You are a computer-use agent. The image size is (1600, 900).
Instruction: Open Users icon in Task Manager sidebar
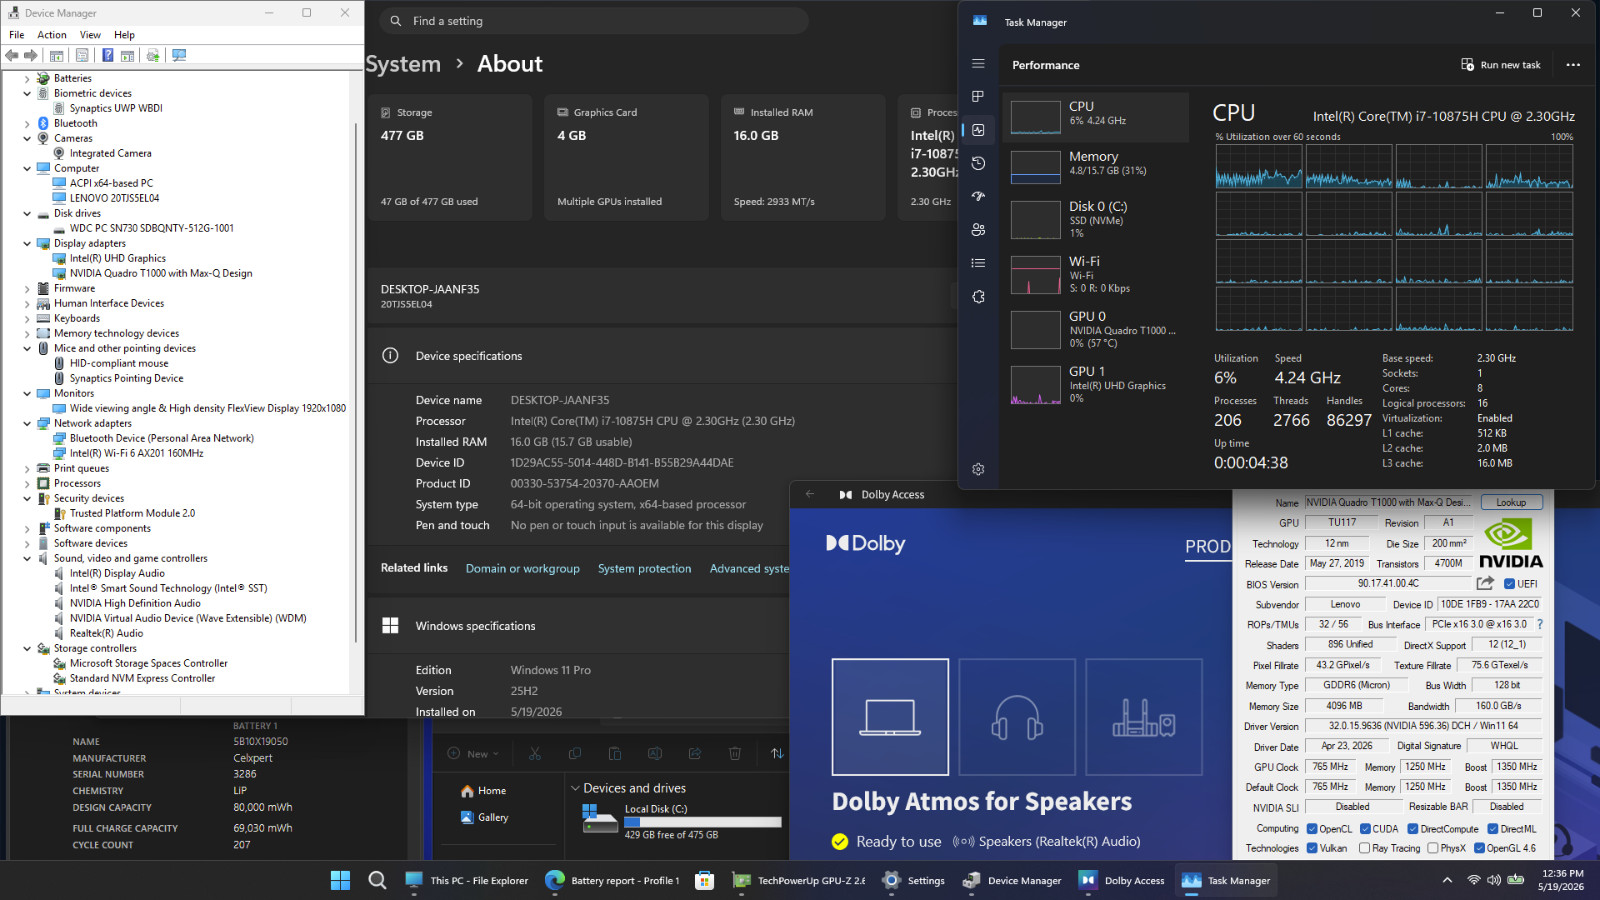tap(978, 230)
